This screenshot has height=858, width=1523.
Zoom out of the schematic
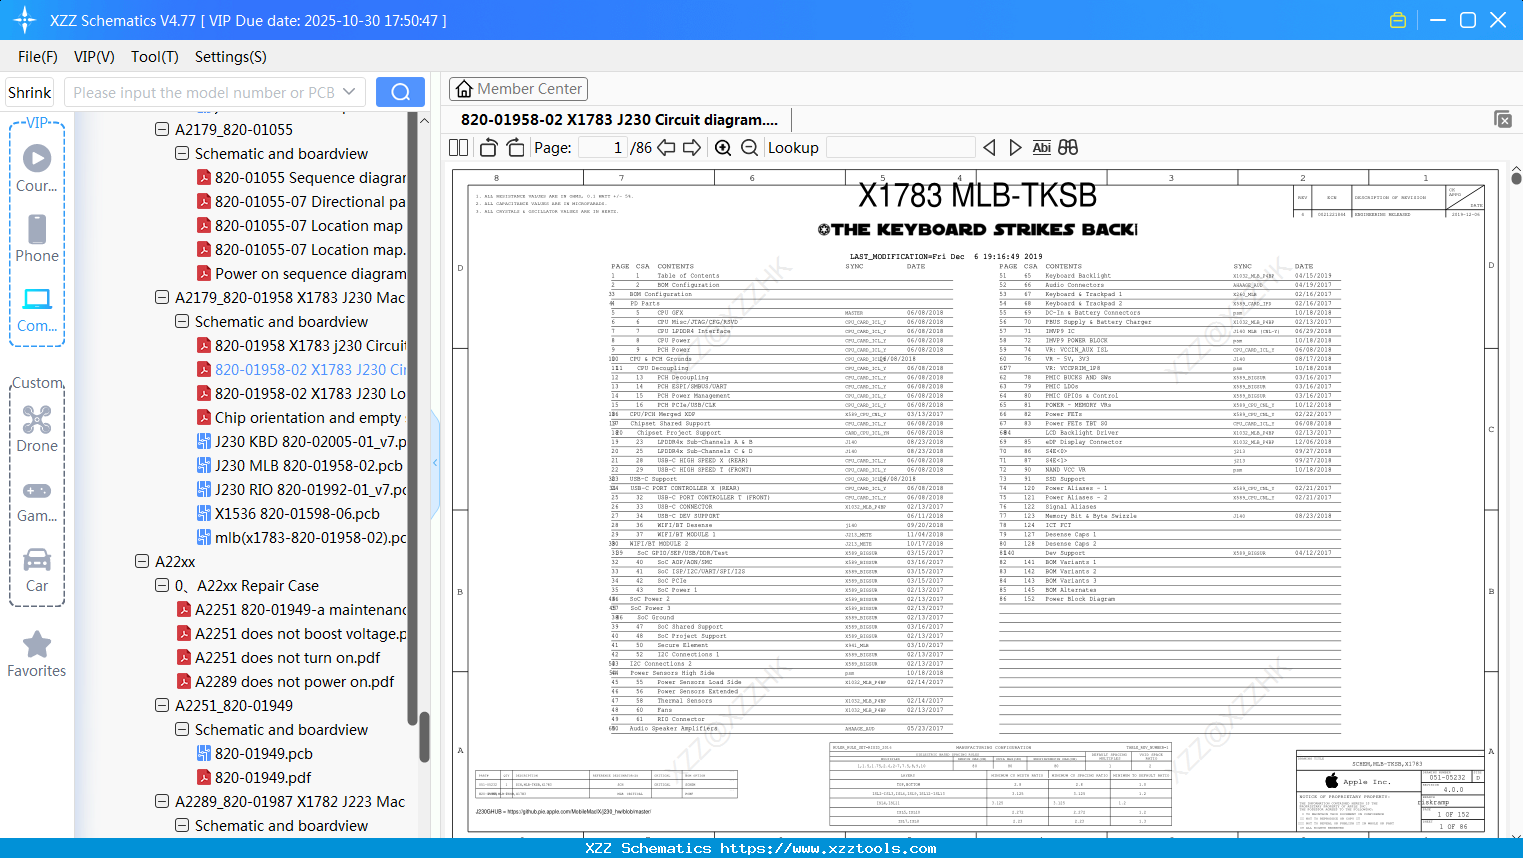pos(749,148)
